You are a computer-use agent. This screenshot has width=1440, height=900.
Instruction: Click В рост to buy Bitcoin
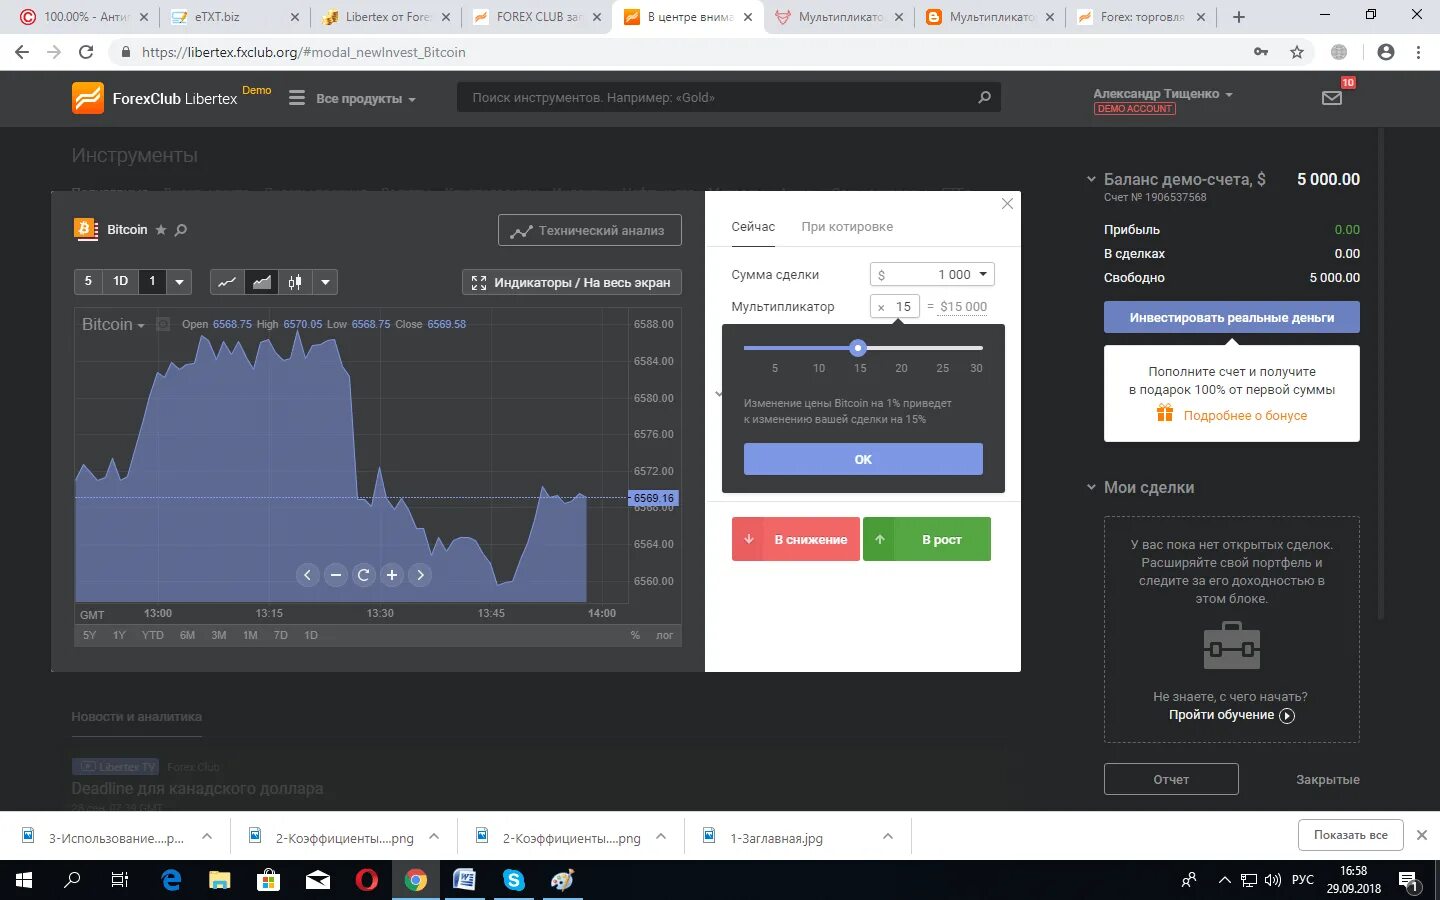click(927, 539)
